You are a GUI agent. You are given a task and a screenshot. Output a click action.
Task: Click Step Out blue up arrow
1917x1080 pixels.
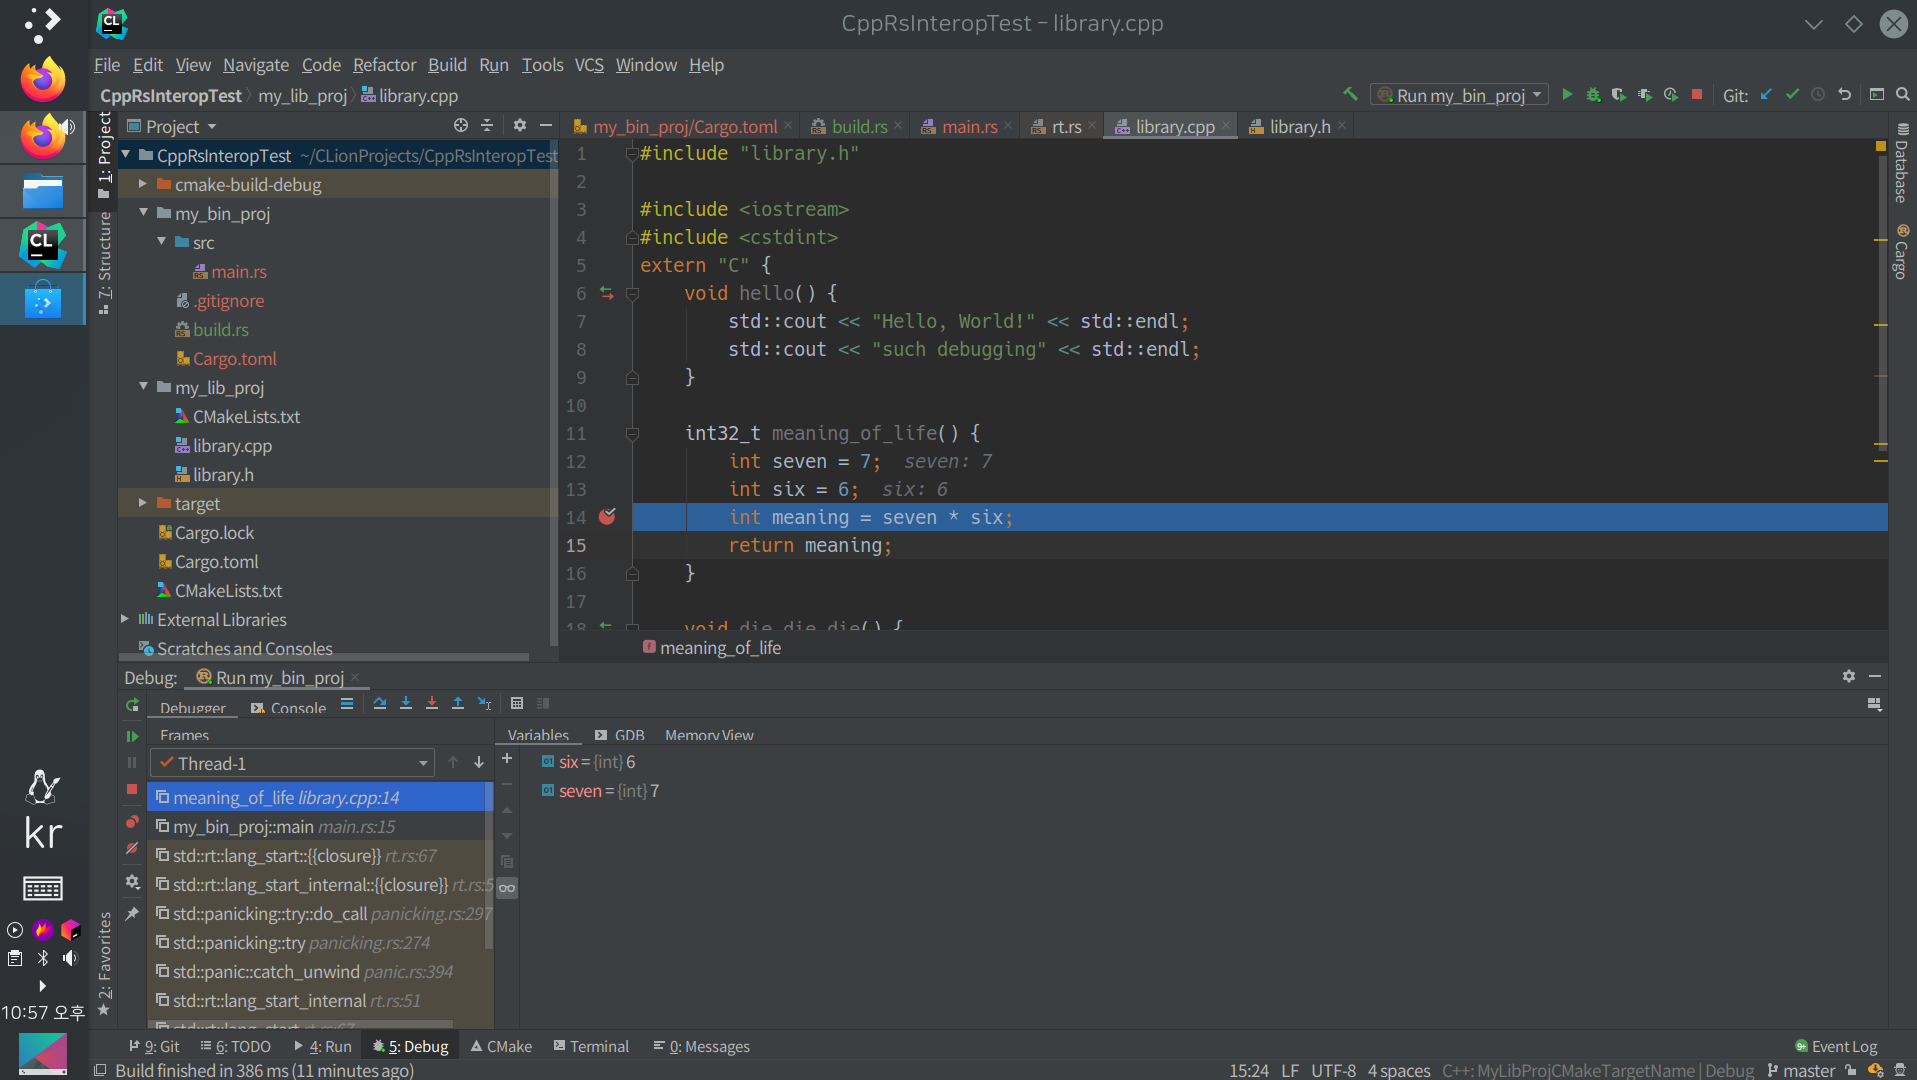pyautogui.click(x=458, y=703)
